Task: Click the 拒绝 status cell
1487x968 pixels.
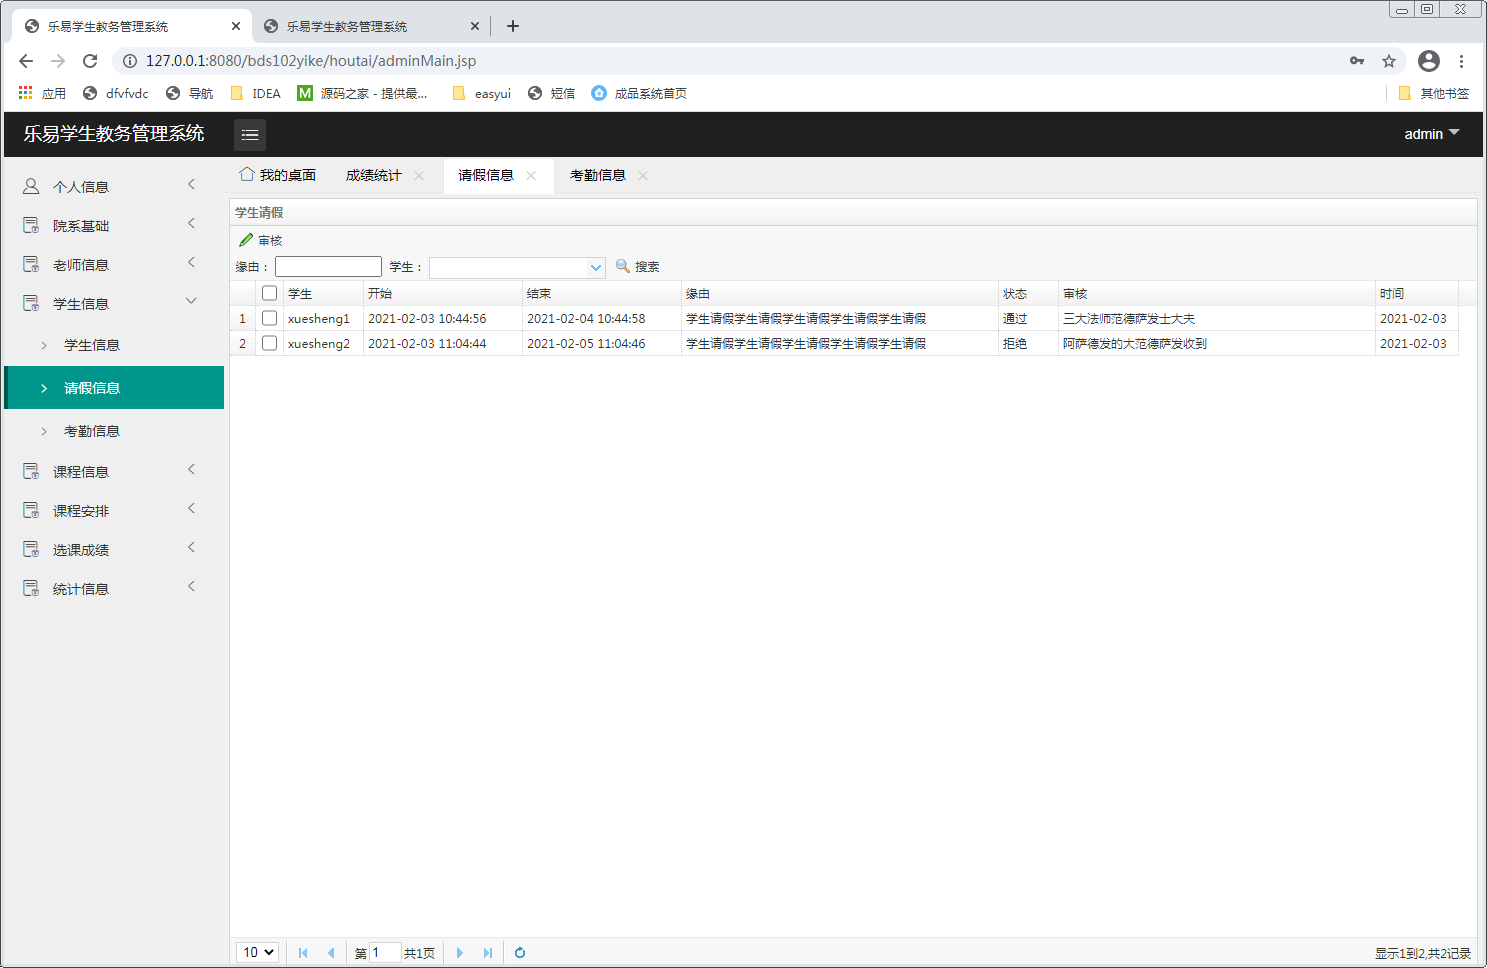Action: point(1029,343)
